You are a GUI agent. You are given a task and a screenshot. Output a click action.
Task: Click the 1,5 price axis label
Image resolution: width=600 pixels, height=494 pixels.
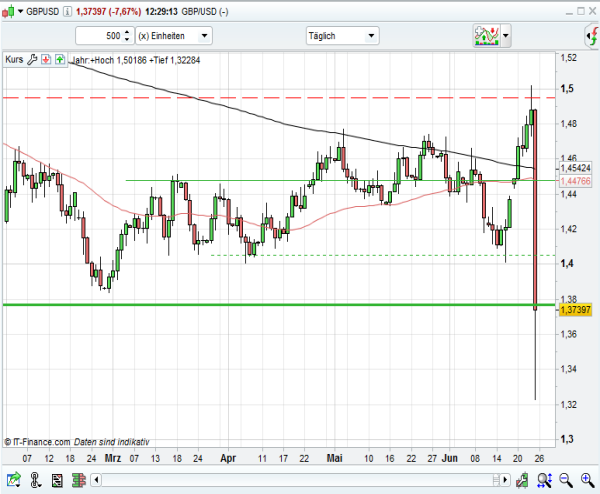(x=567, y=89)
